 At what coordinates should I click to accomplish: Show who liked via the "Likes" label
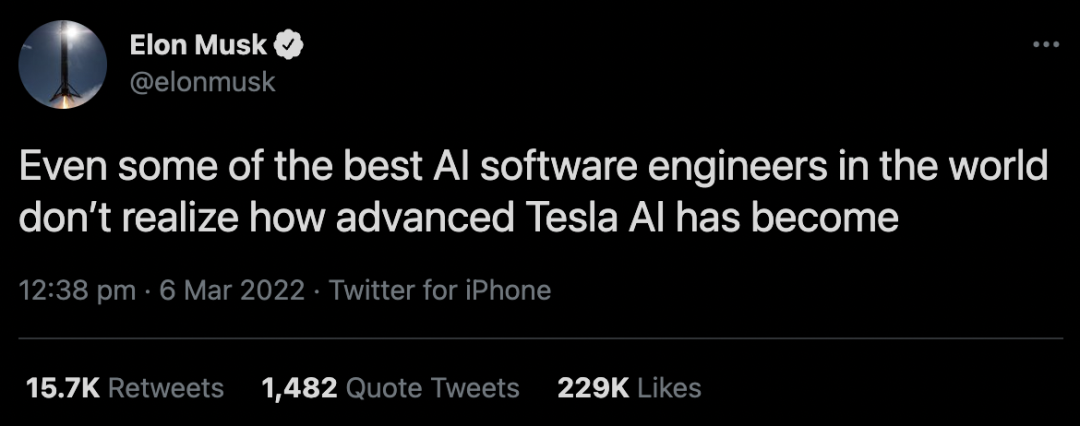point(669,388)
